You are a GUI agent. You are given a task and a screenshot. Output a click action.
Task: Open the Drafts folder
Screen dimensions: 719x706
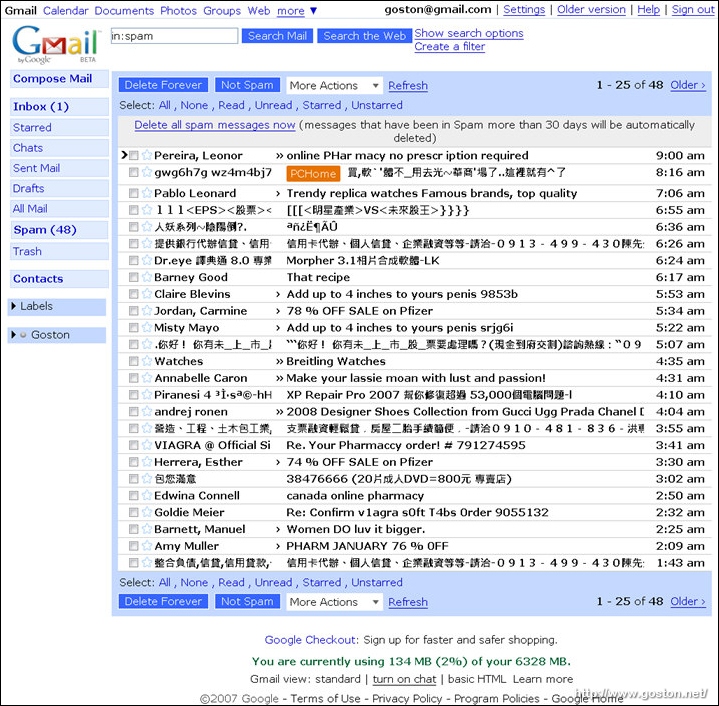click(x=28, y=188)
